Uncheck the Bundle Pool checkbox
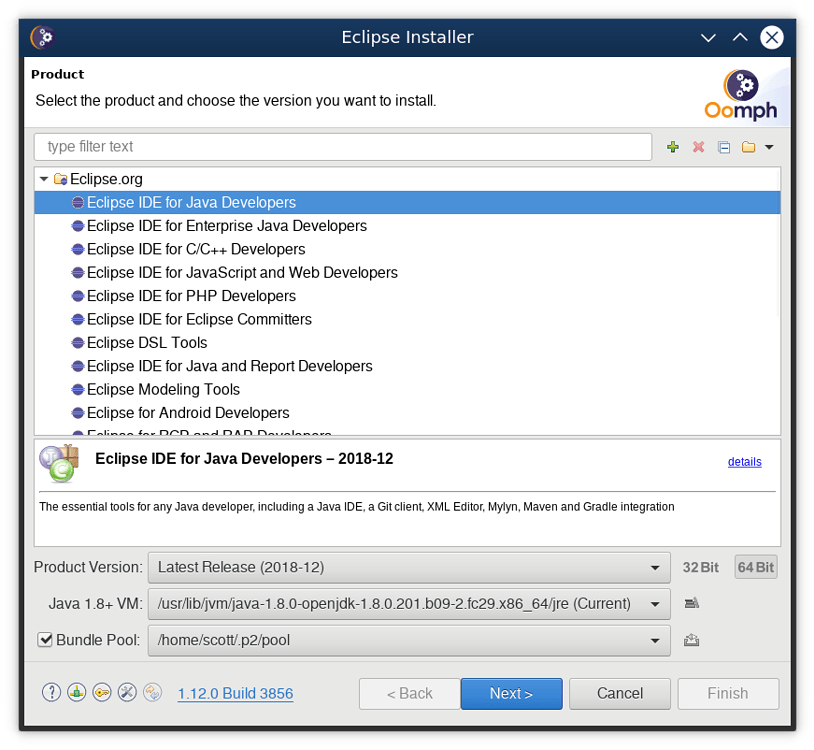The image size is (814, 750). [x=45, y=639]
